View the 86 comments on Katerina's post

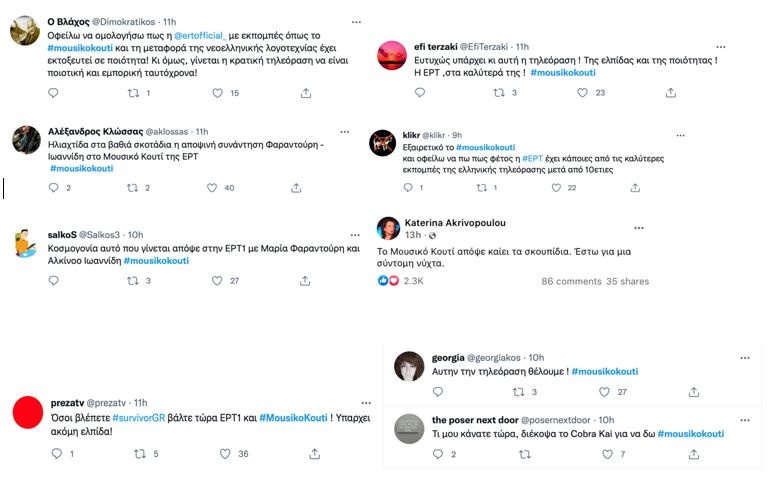click(571, 282)
